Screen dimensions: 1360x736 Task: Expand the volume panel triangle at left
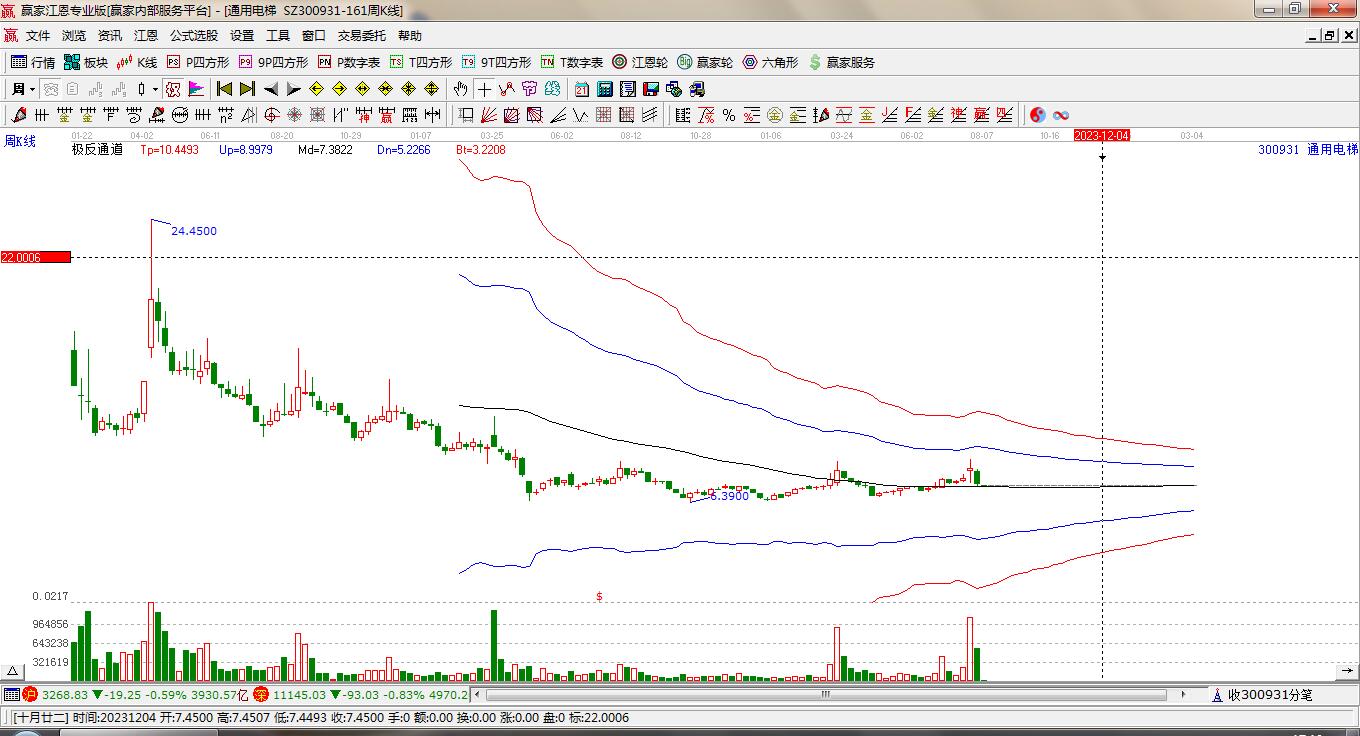[x=13, y=671]
